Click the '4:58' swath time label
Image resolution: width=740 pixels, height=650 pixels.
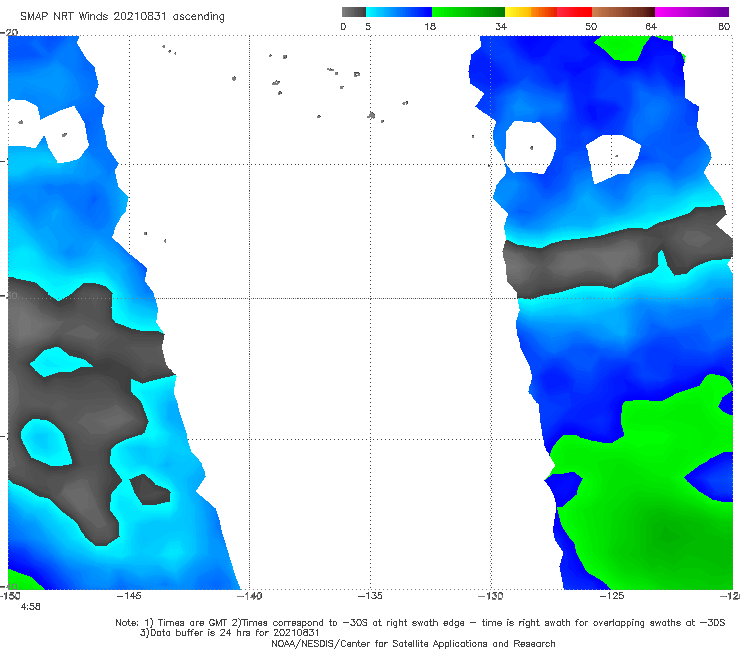[x=31, y=607]
